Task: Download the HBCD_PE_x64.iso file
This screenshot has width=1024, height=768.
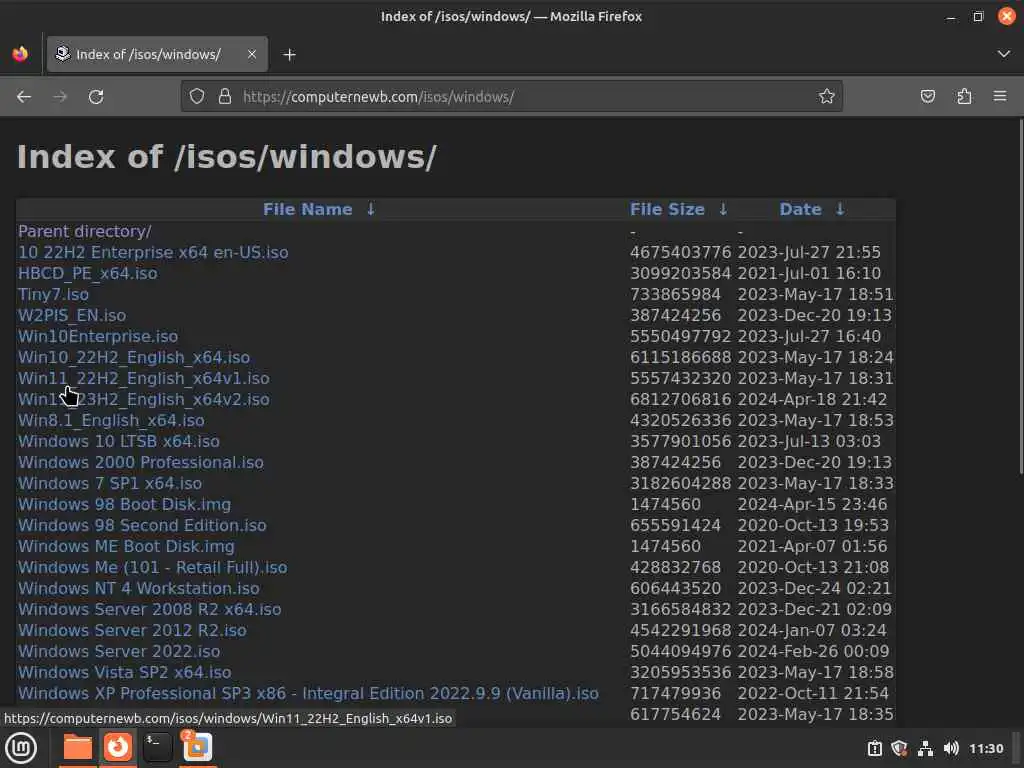Action: click(88, 273)
